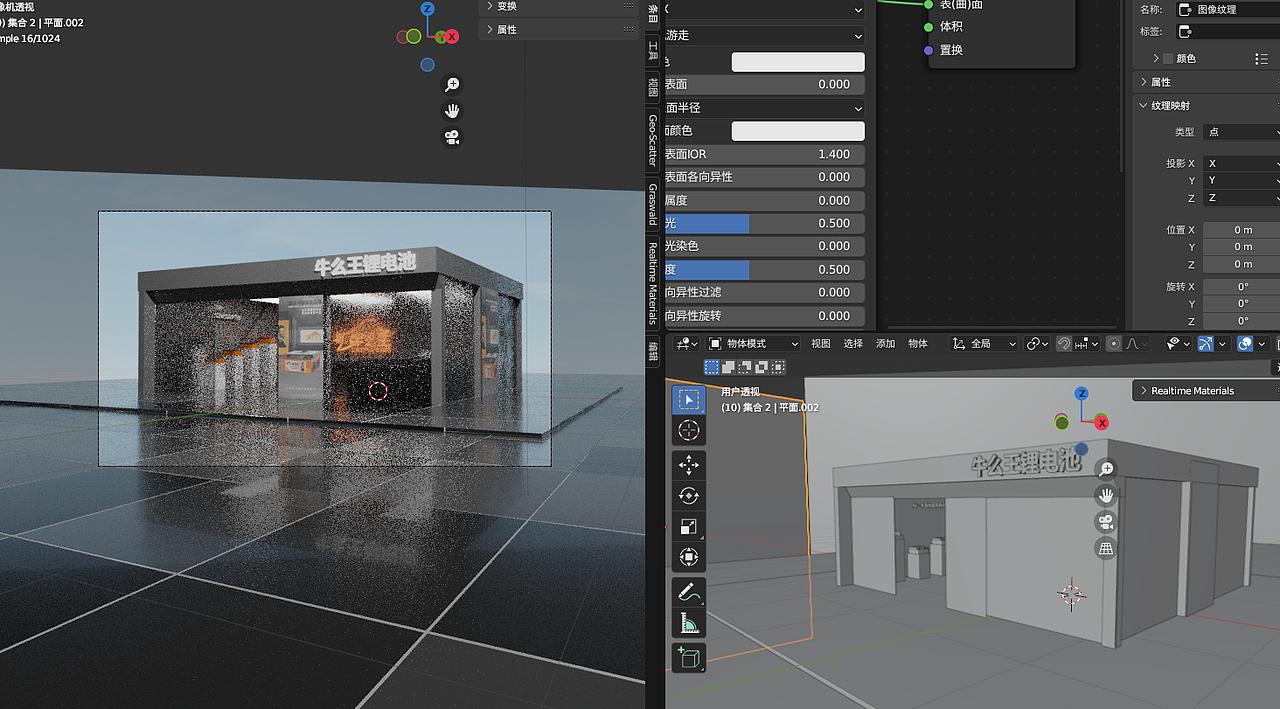Expand the 颜色 sub-panel
This screenshot has height=709, width=1280.
pyautogui.click(x=1157, y=59)
